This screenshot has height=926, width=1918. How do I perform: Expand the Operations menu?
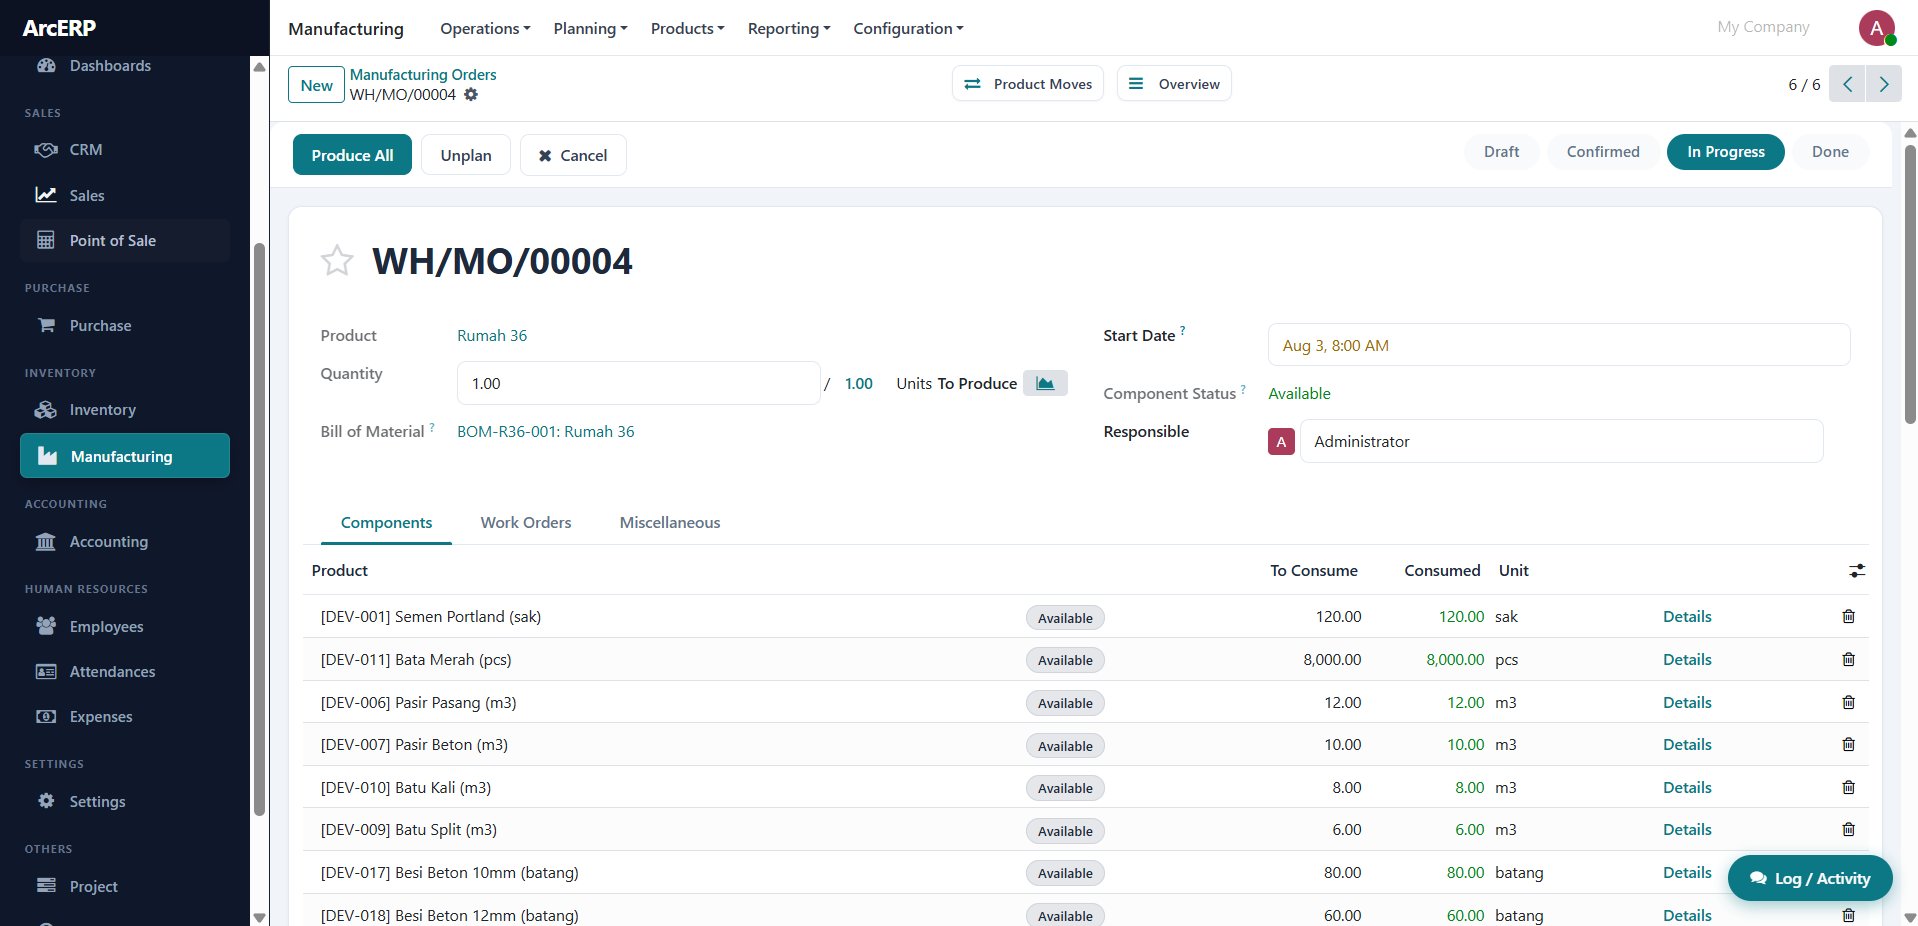click(485, 29)
